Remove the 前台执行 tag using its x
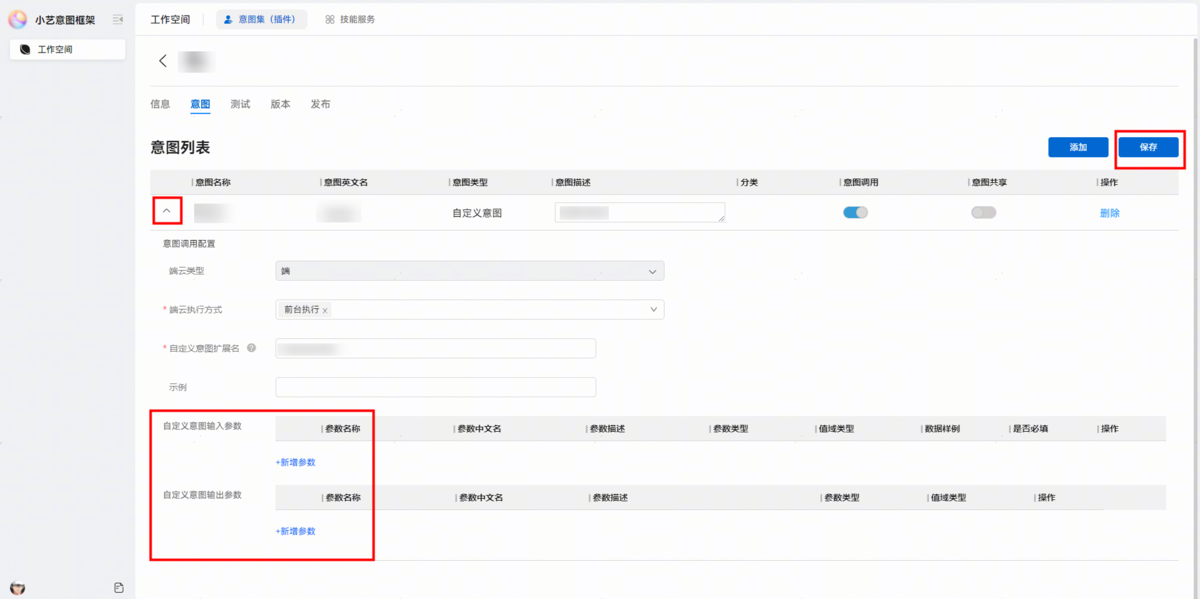The height and width of the screenshot is (599, 1200). [325, 310]
